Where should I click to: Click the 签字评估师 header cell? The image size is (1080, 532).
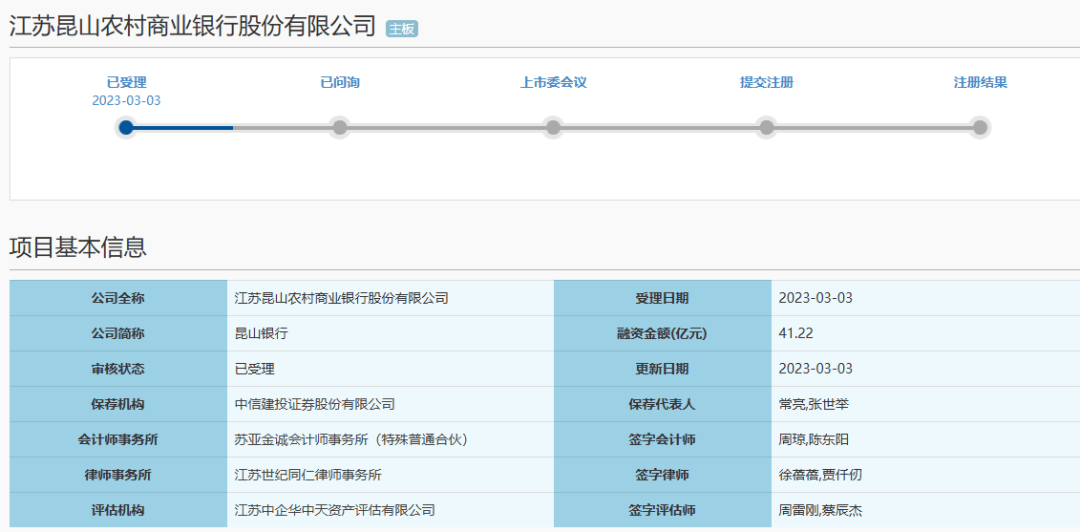click(x=662, y=510)
